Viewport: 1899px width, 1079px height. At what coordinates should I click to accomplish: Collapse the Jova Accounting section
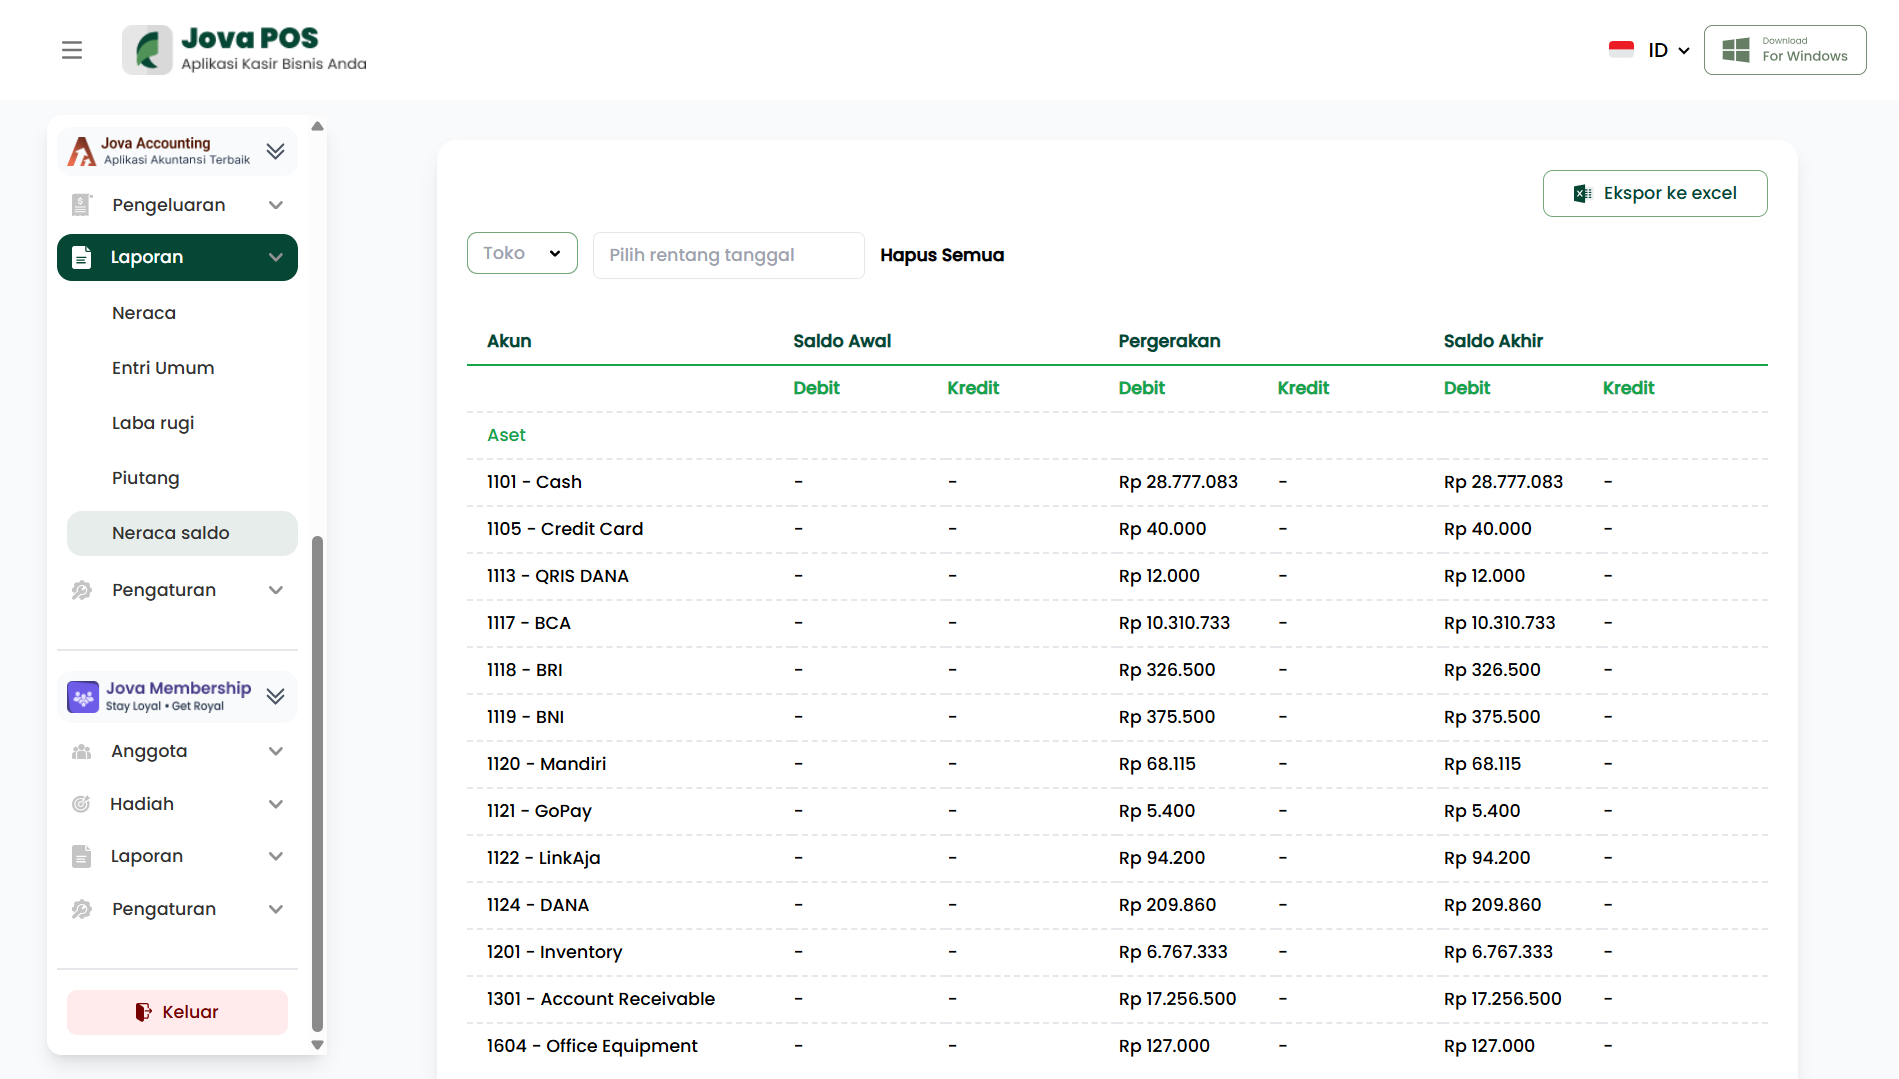(276, 151)
